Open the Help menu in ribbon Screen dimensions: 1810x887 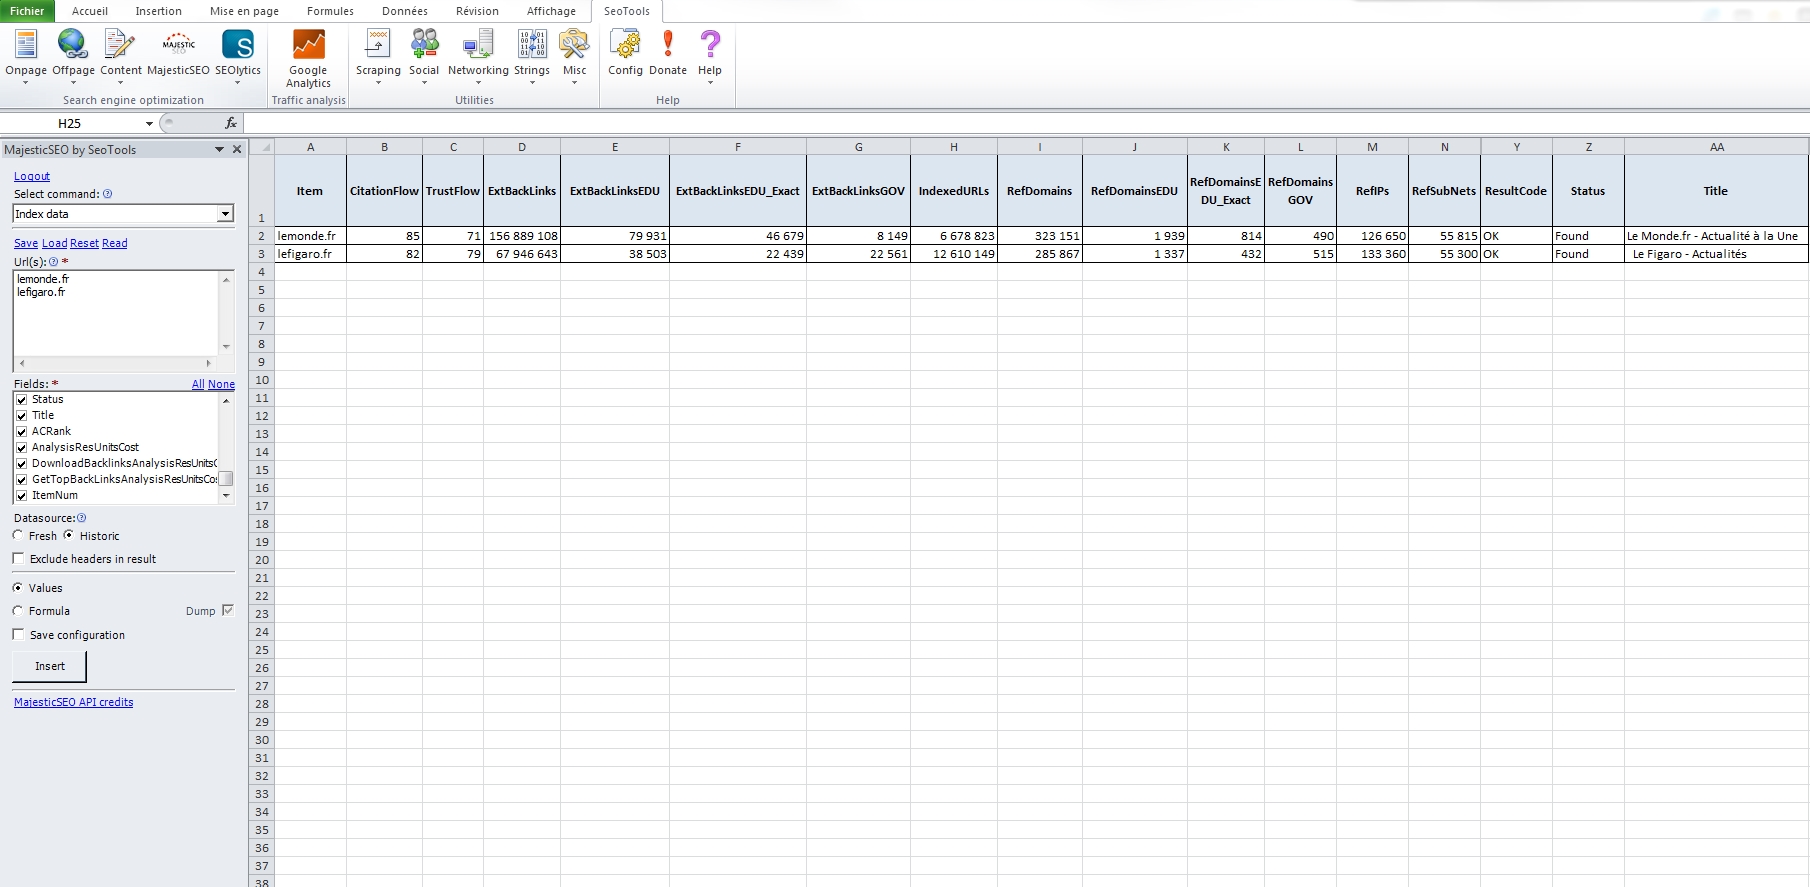tap(710, 55)
